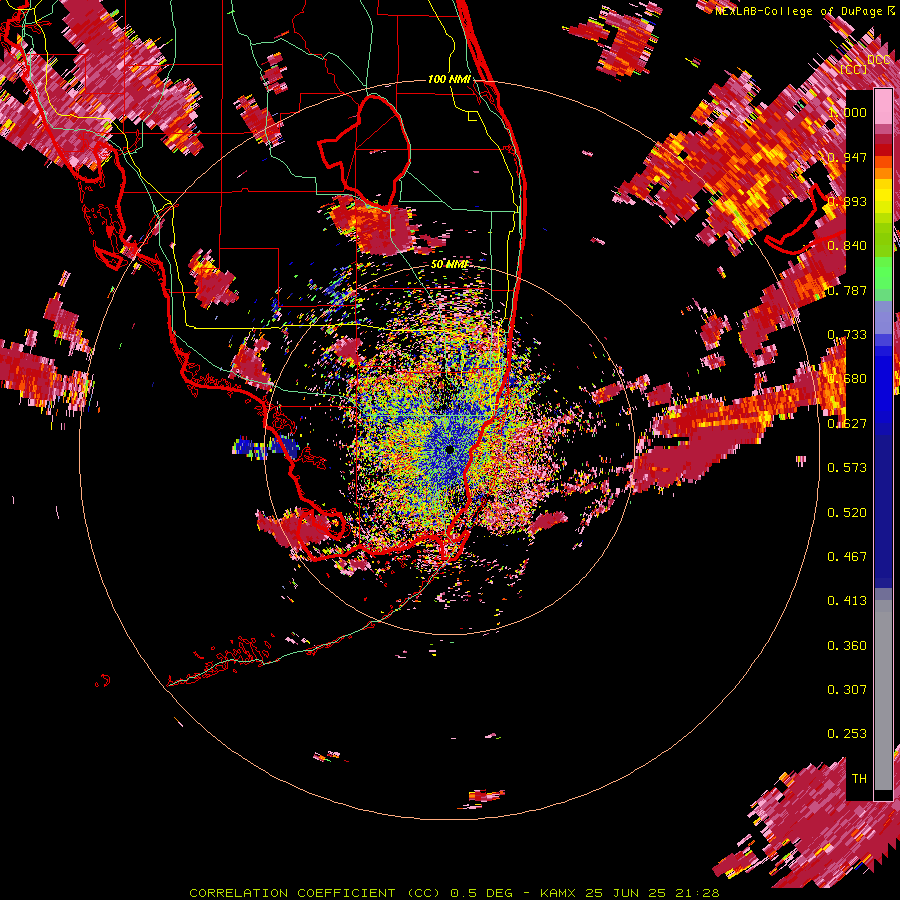This screenshot has height=900, width=900.
Task: Click the 0.893 value on the color scale
Action: point(847,201)
